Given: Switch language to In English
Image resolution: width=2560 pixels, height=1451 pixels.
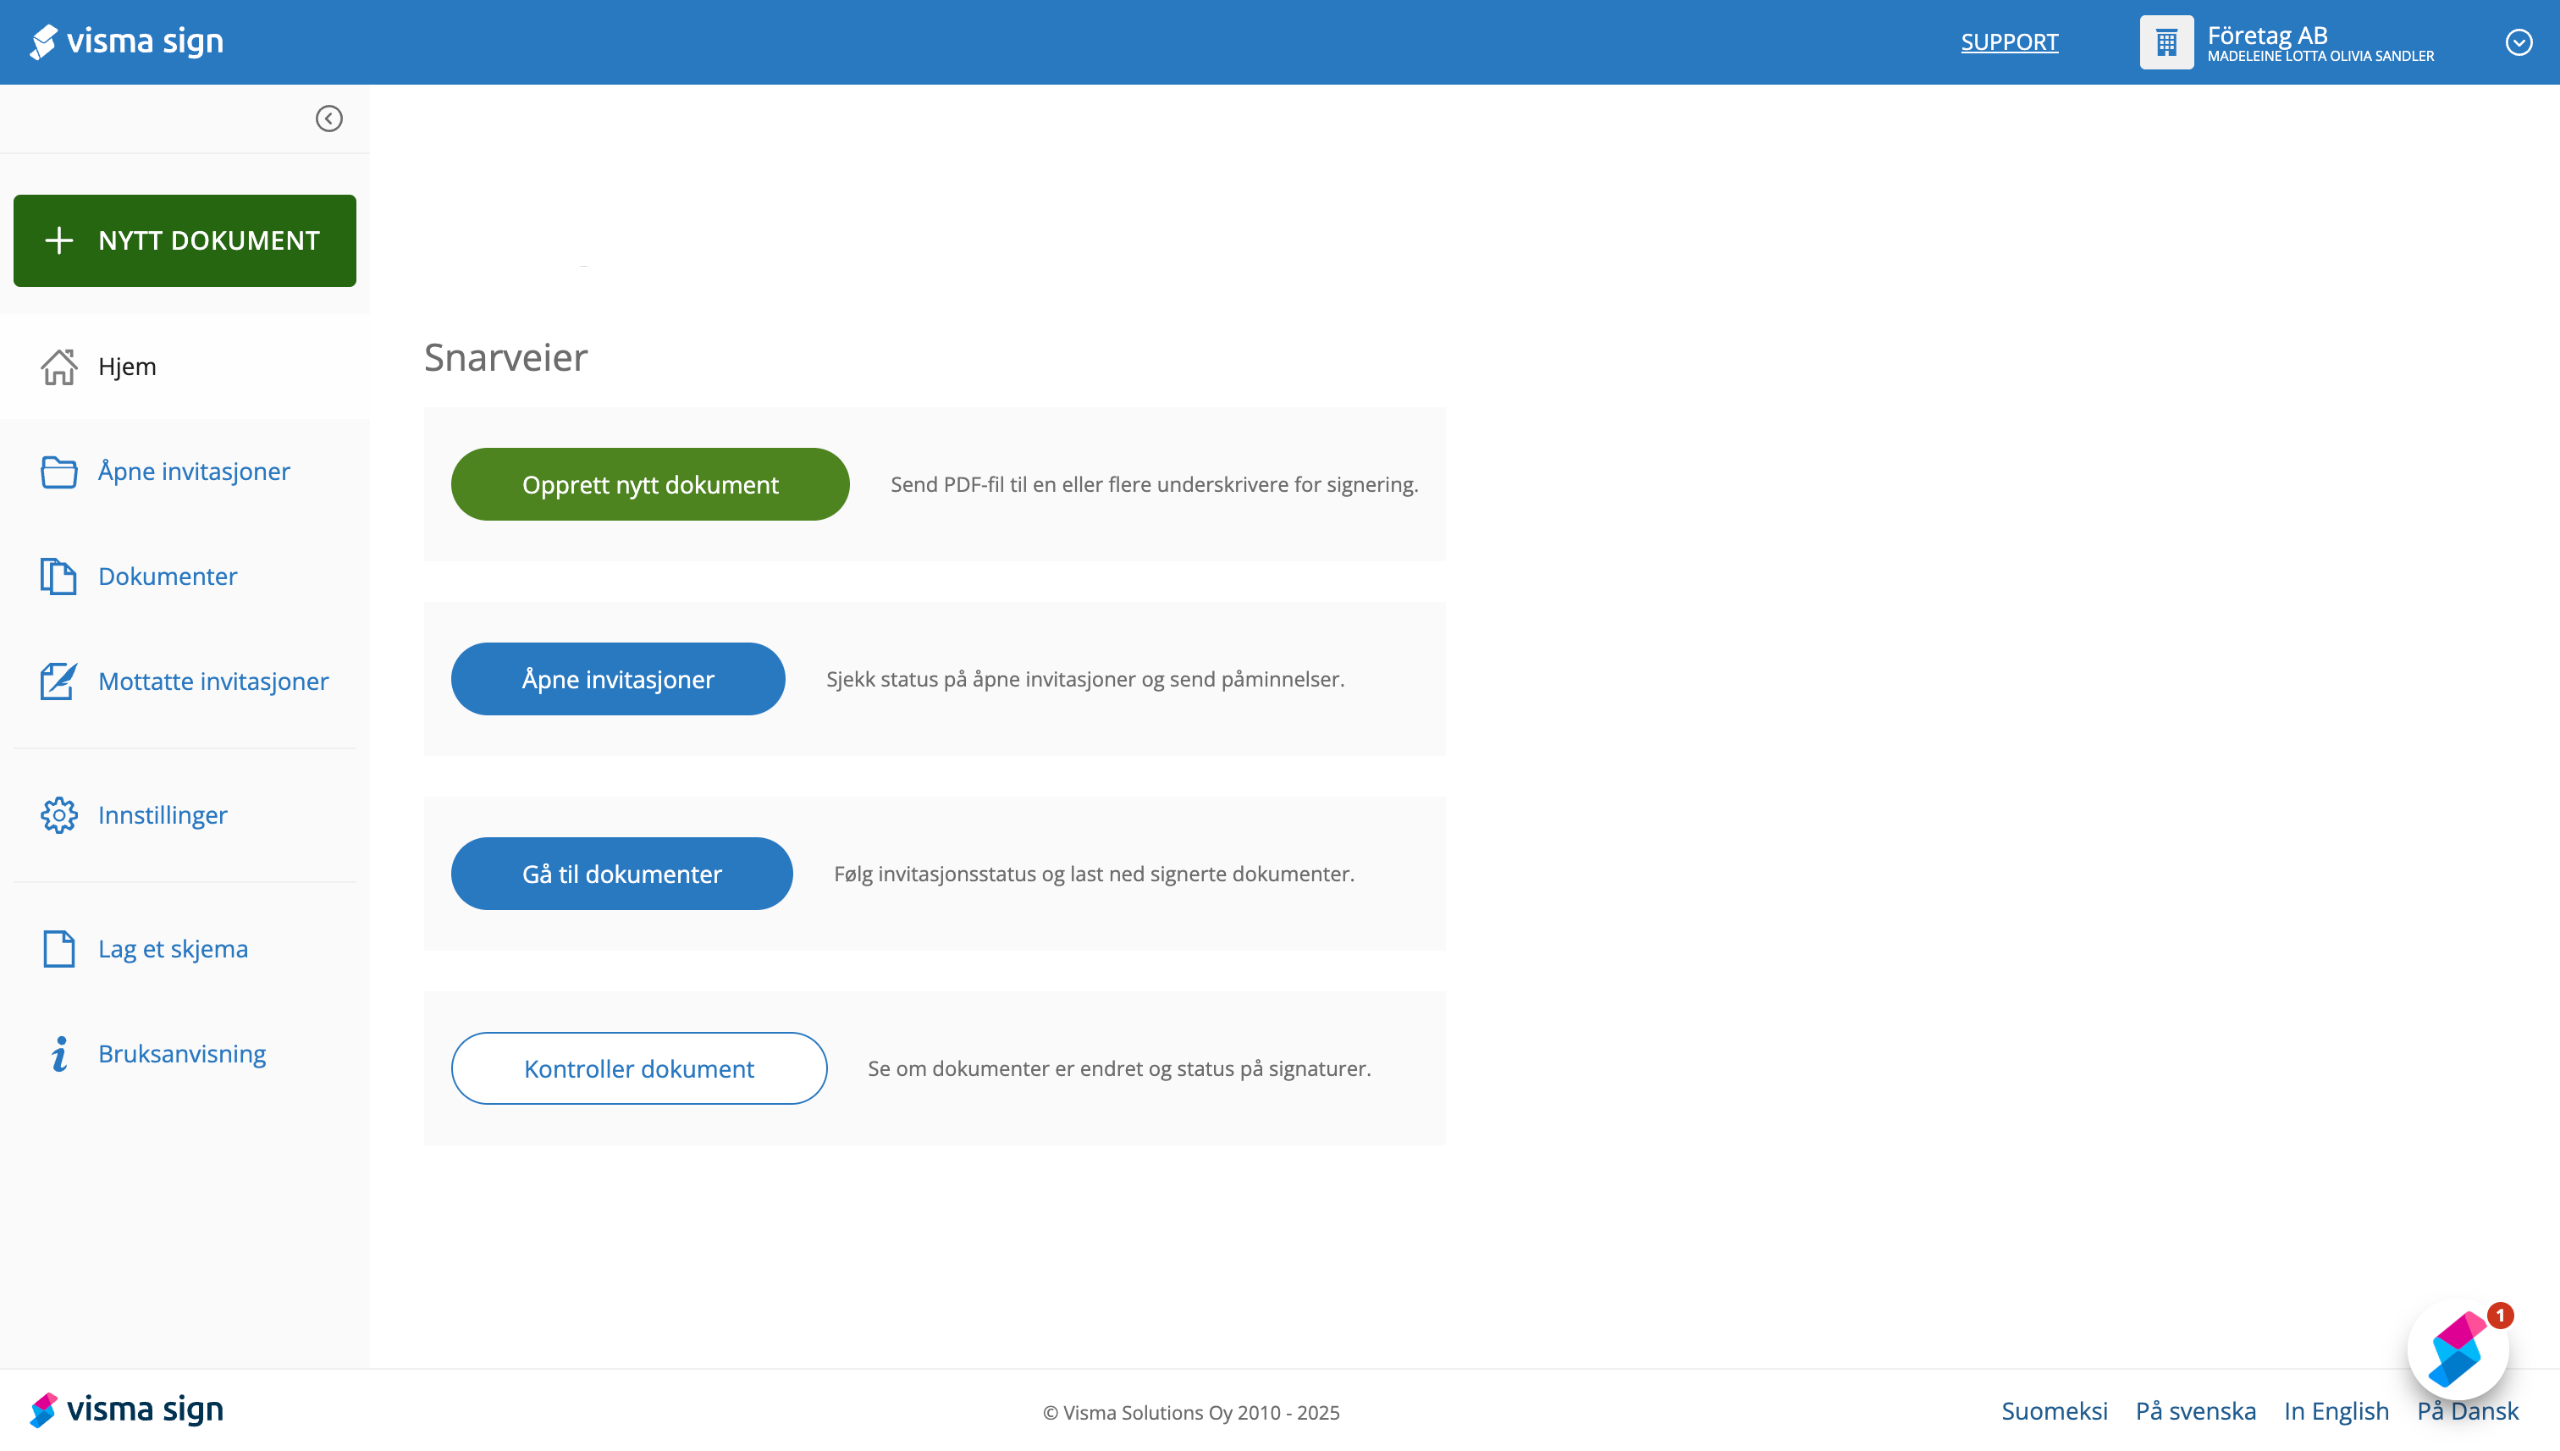Looking at the screenshot, I should tap(2336, 1411).
